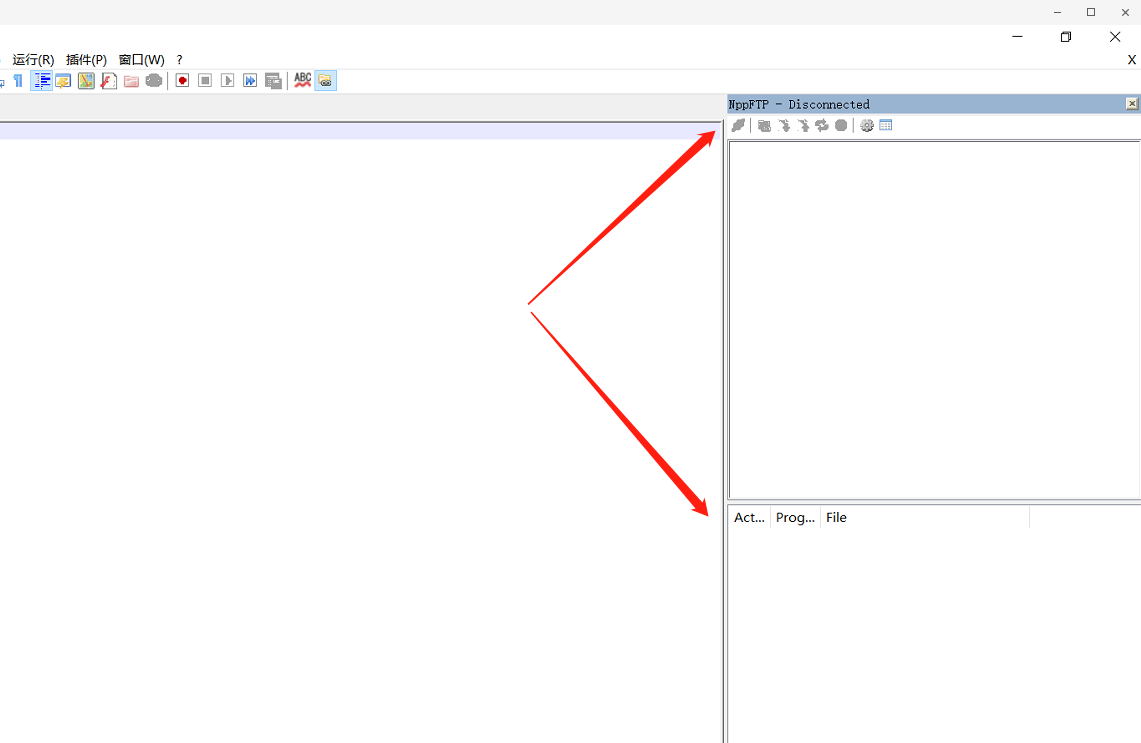Toggle word wrap
Screen dimensions: 1141x743
[x=41, y=80]
